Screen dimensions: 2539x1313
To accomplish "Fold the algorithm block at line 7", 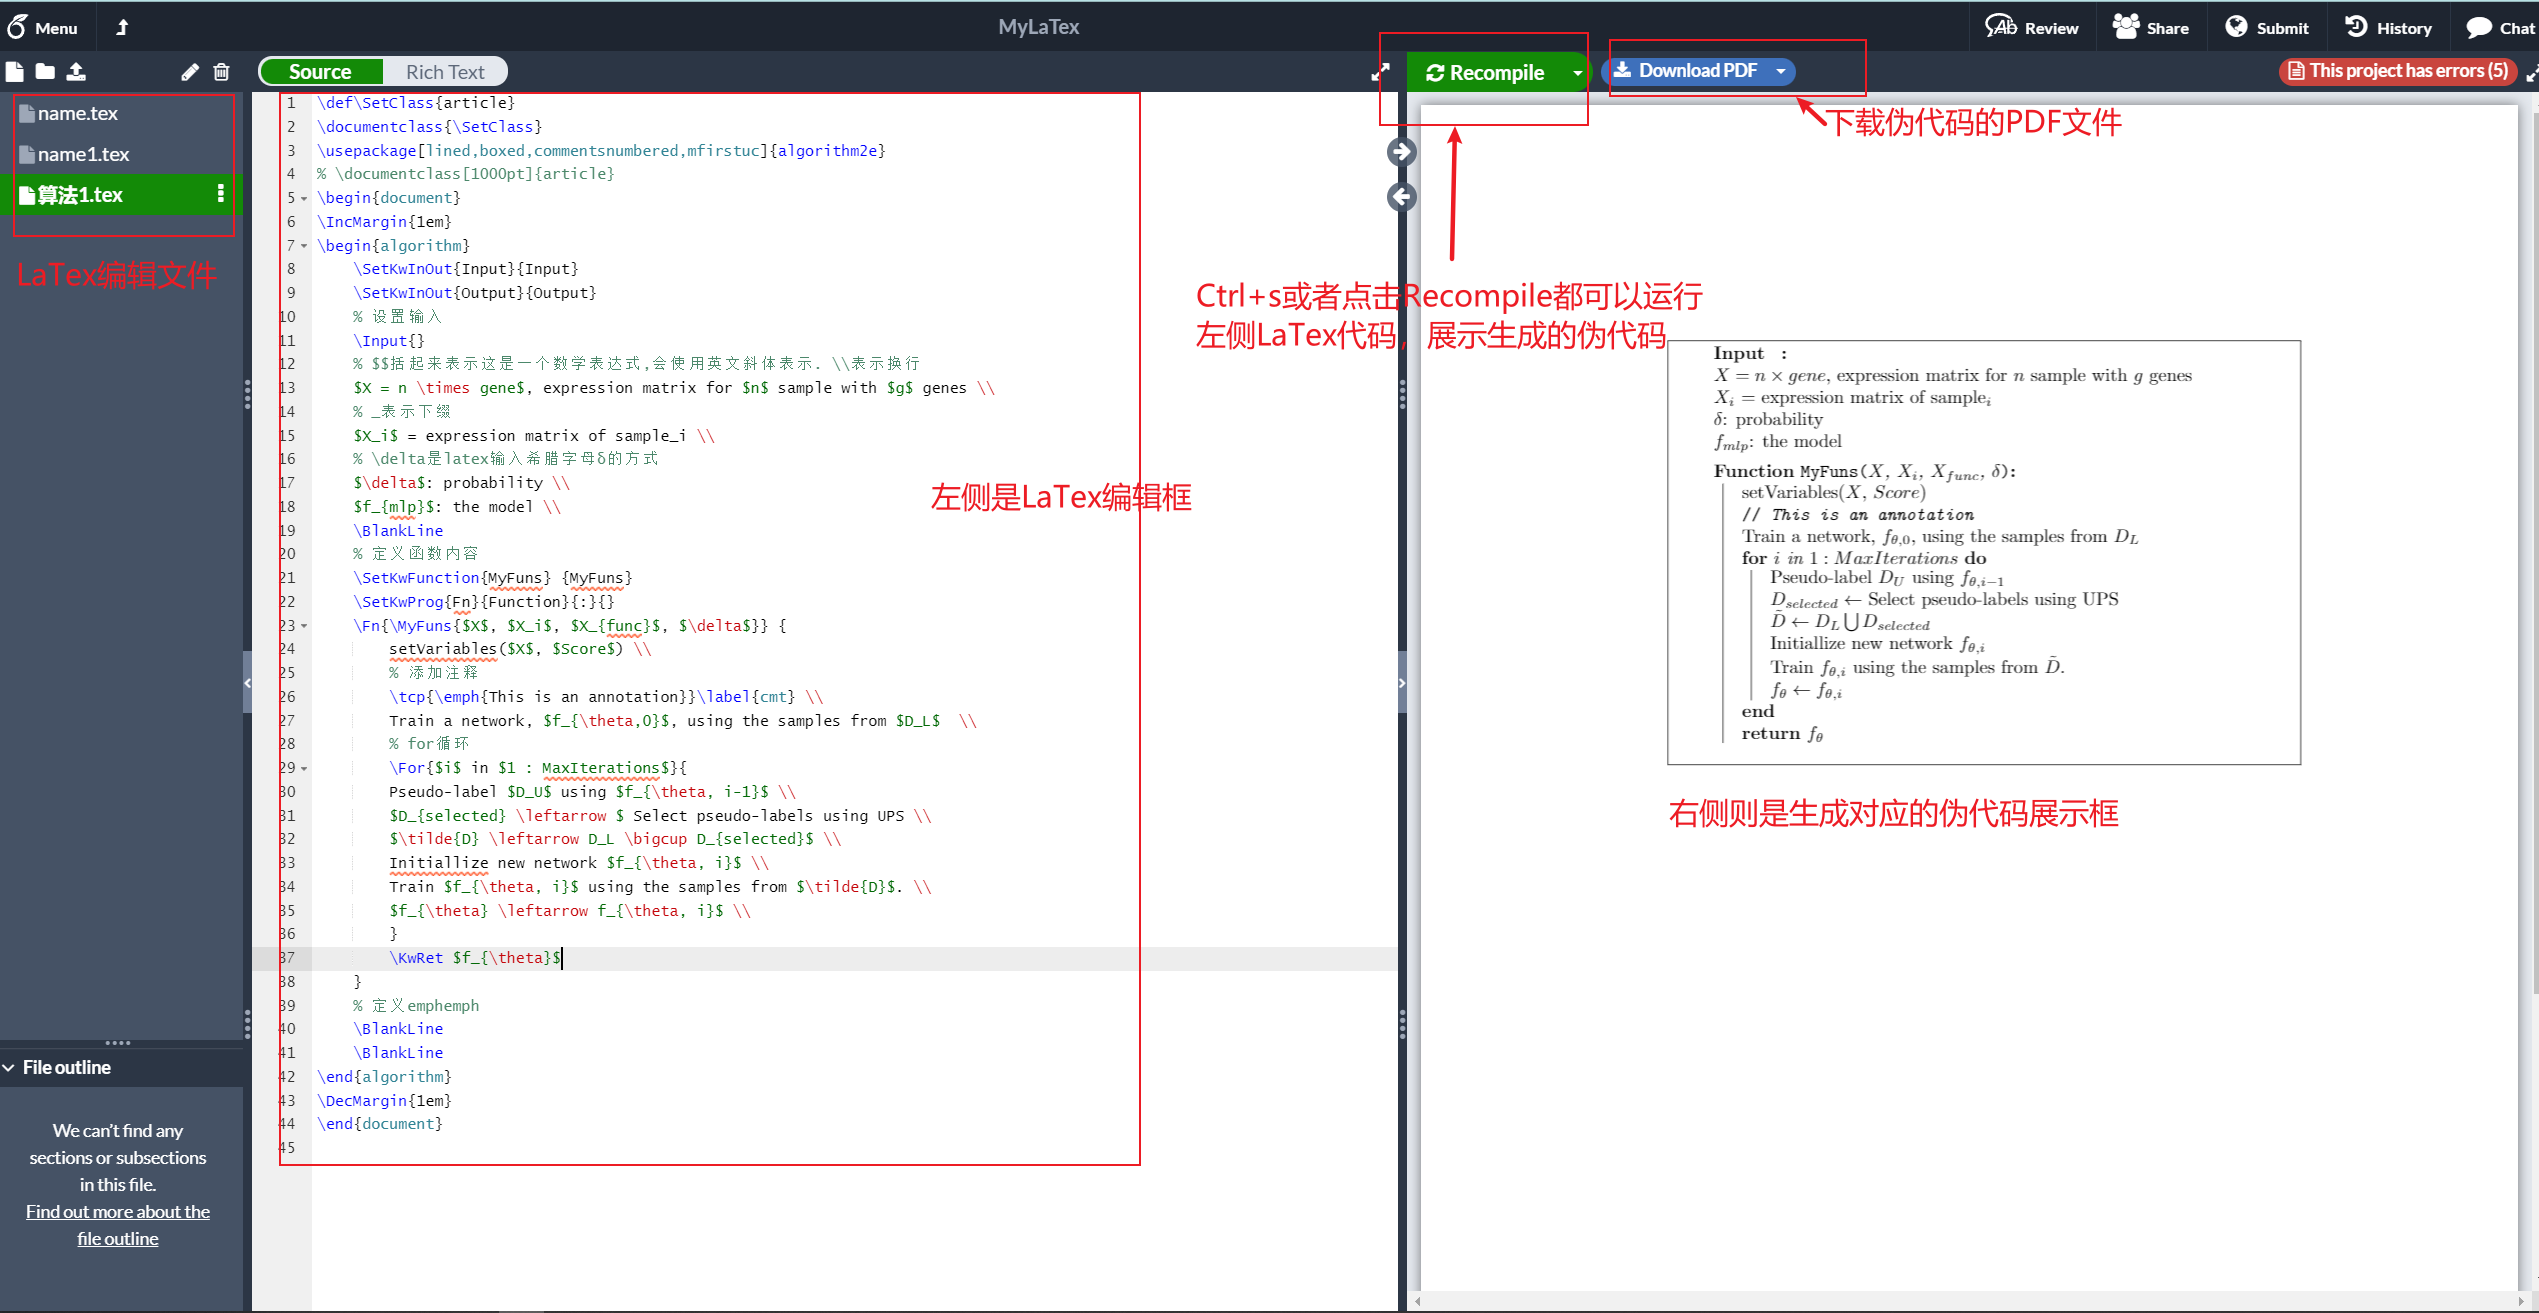I will click(x=304, y=246).
